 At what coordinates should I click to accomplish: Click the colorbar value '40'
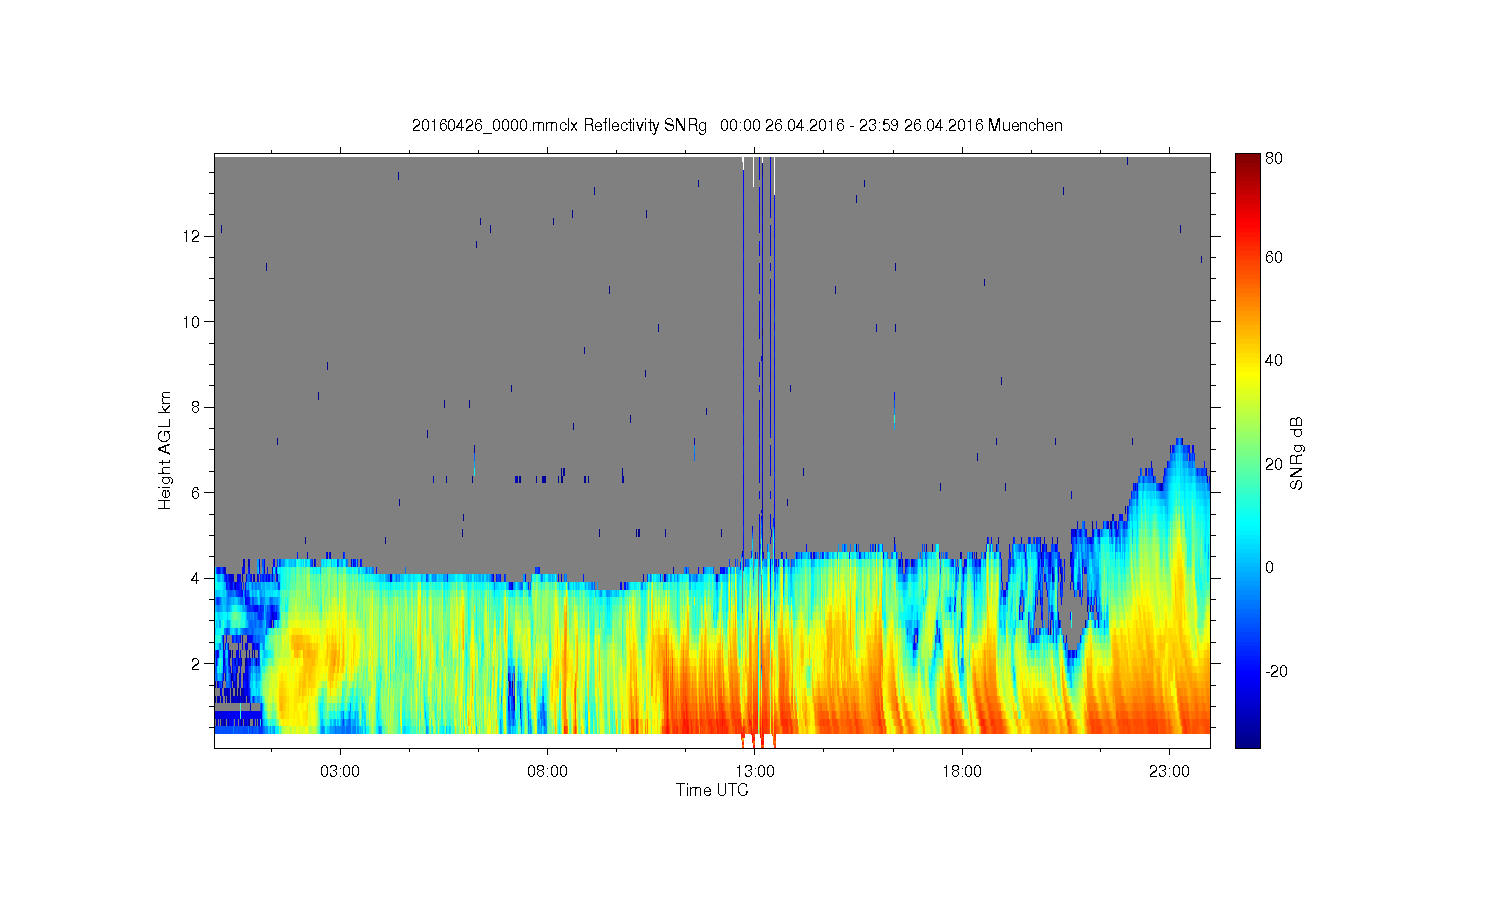[x=1274, y=361]
